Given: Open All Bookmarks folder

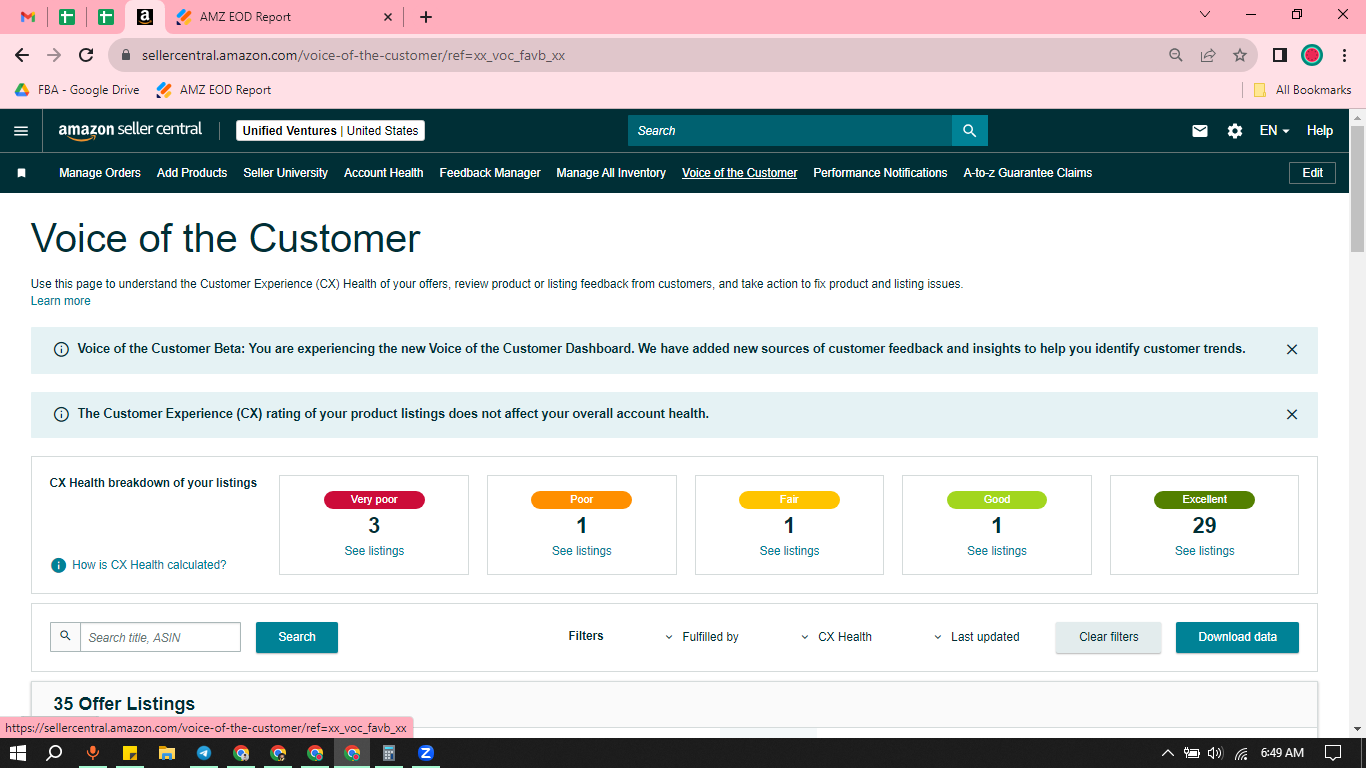Looking at the screenshot, I should coord(1302,90).
